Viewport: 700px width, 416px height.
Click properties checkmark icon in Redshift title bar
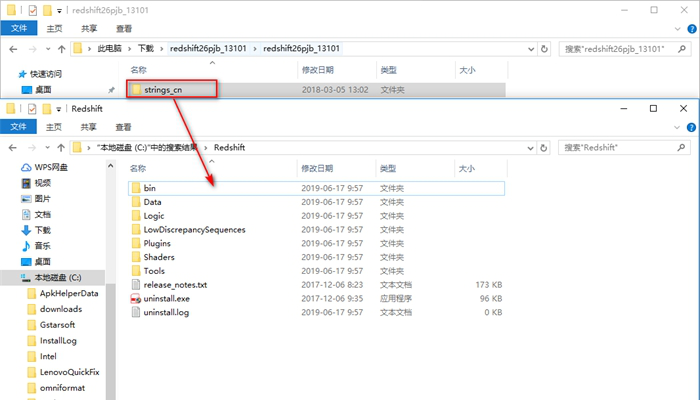click(x=32, y=109)
